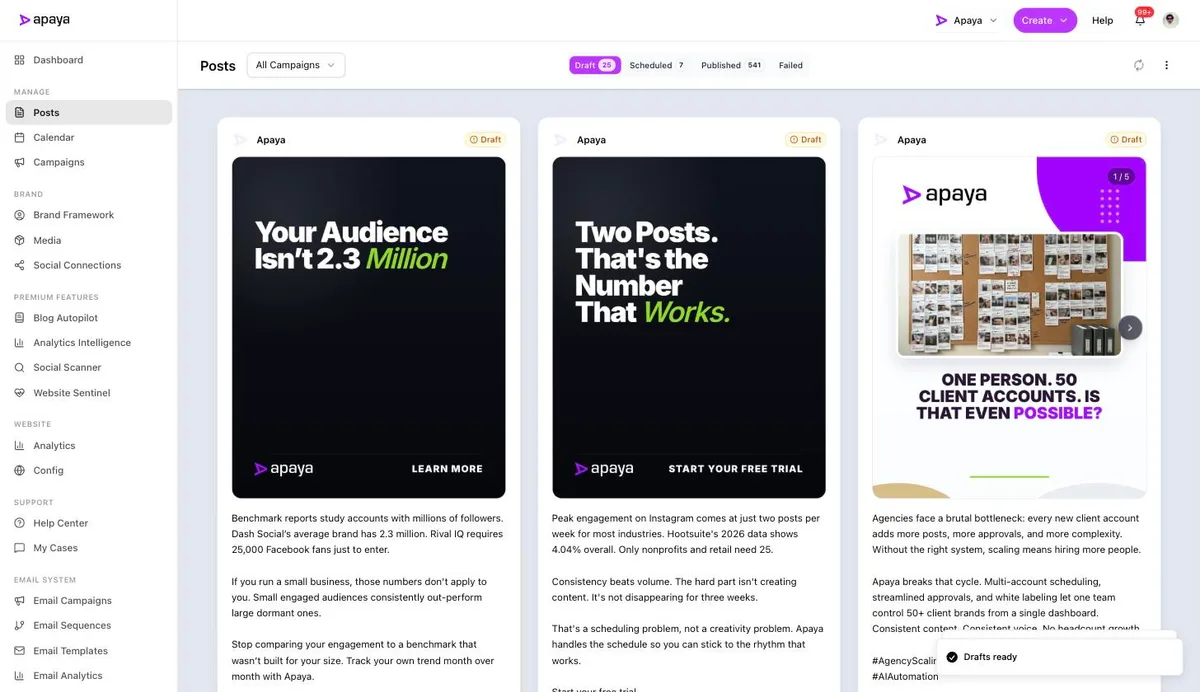1200x692 pixels.
Task: Expand the Apaya workspace selector
Action: (x=966, y=20)
